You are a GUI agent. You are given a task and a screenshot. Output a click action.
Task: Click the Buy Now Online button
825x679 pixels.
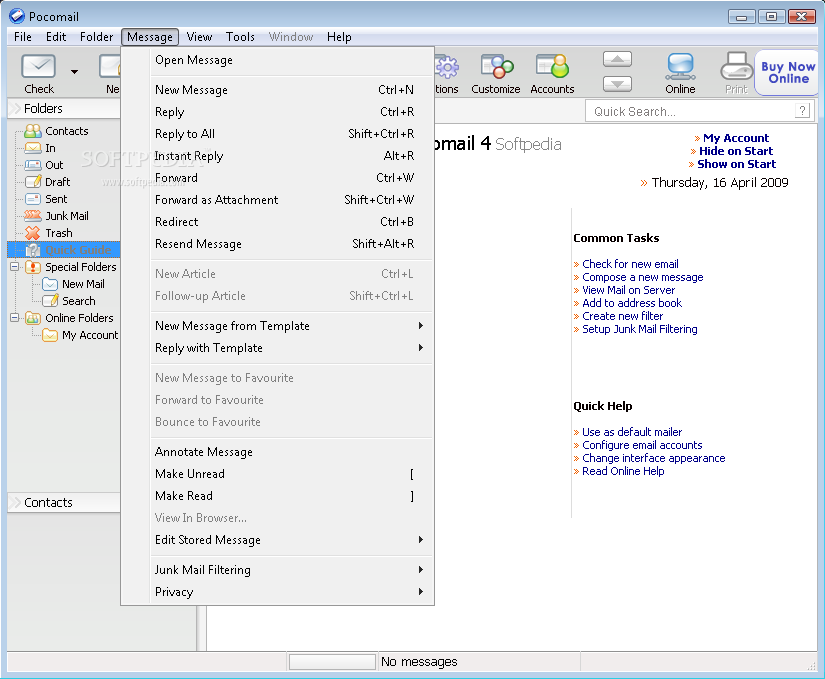[x=788, y=73]
